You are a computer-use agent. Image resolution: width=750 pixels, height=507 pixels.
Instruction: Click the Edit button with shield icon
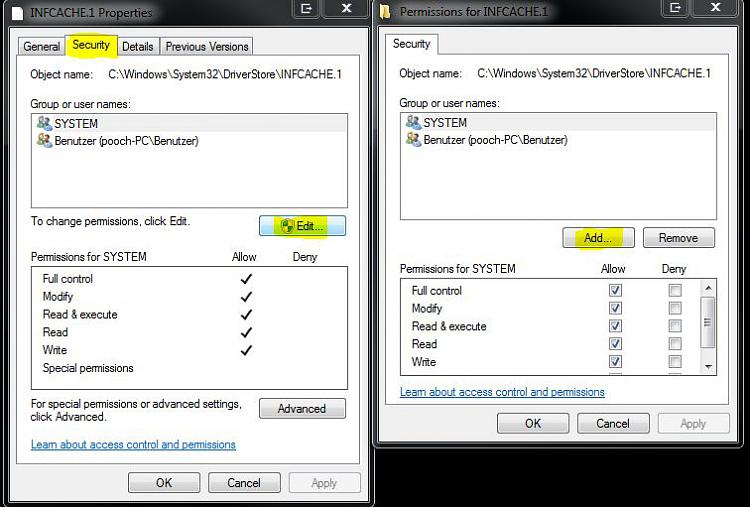pyautogui.click(x=302, y=226)
